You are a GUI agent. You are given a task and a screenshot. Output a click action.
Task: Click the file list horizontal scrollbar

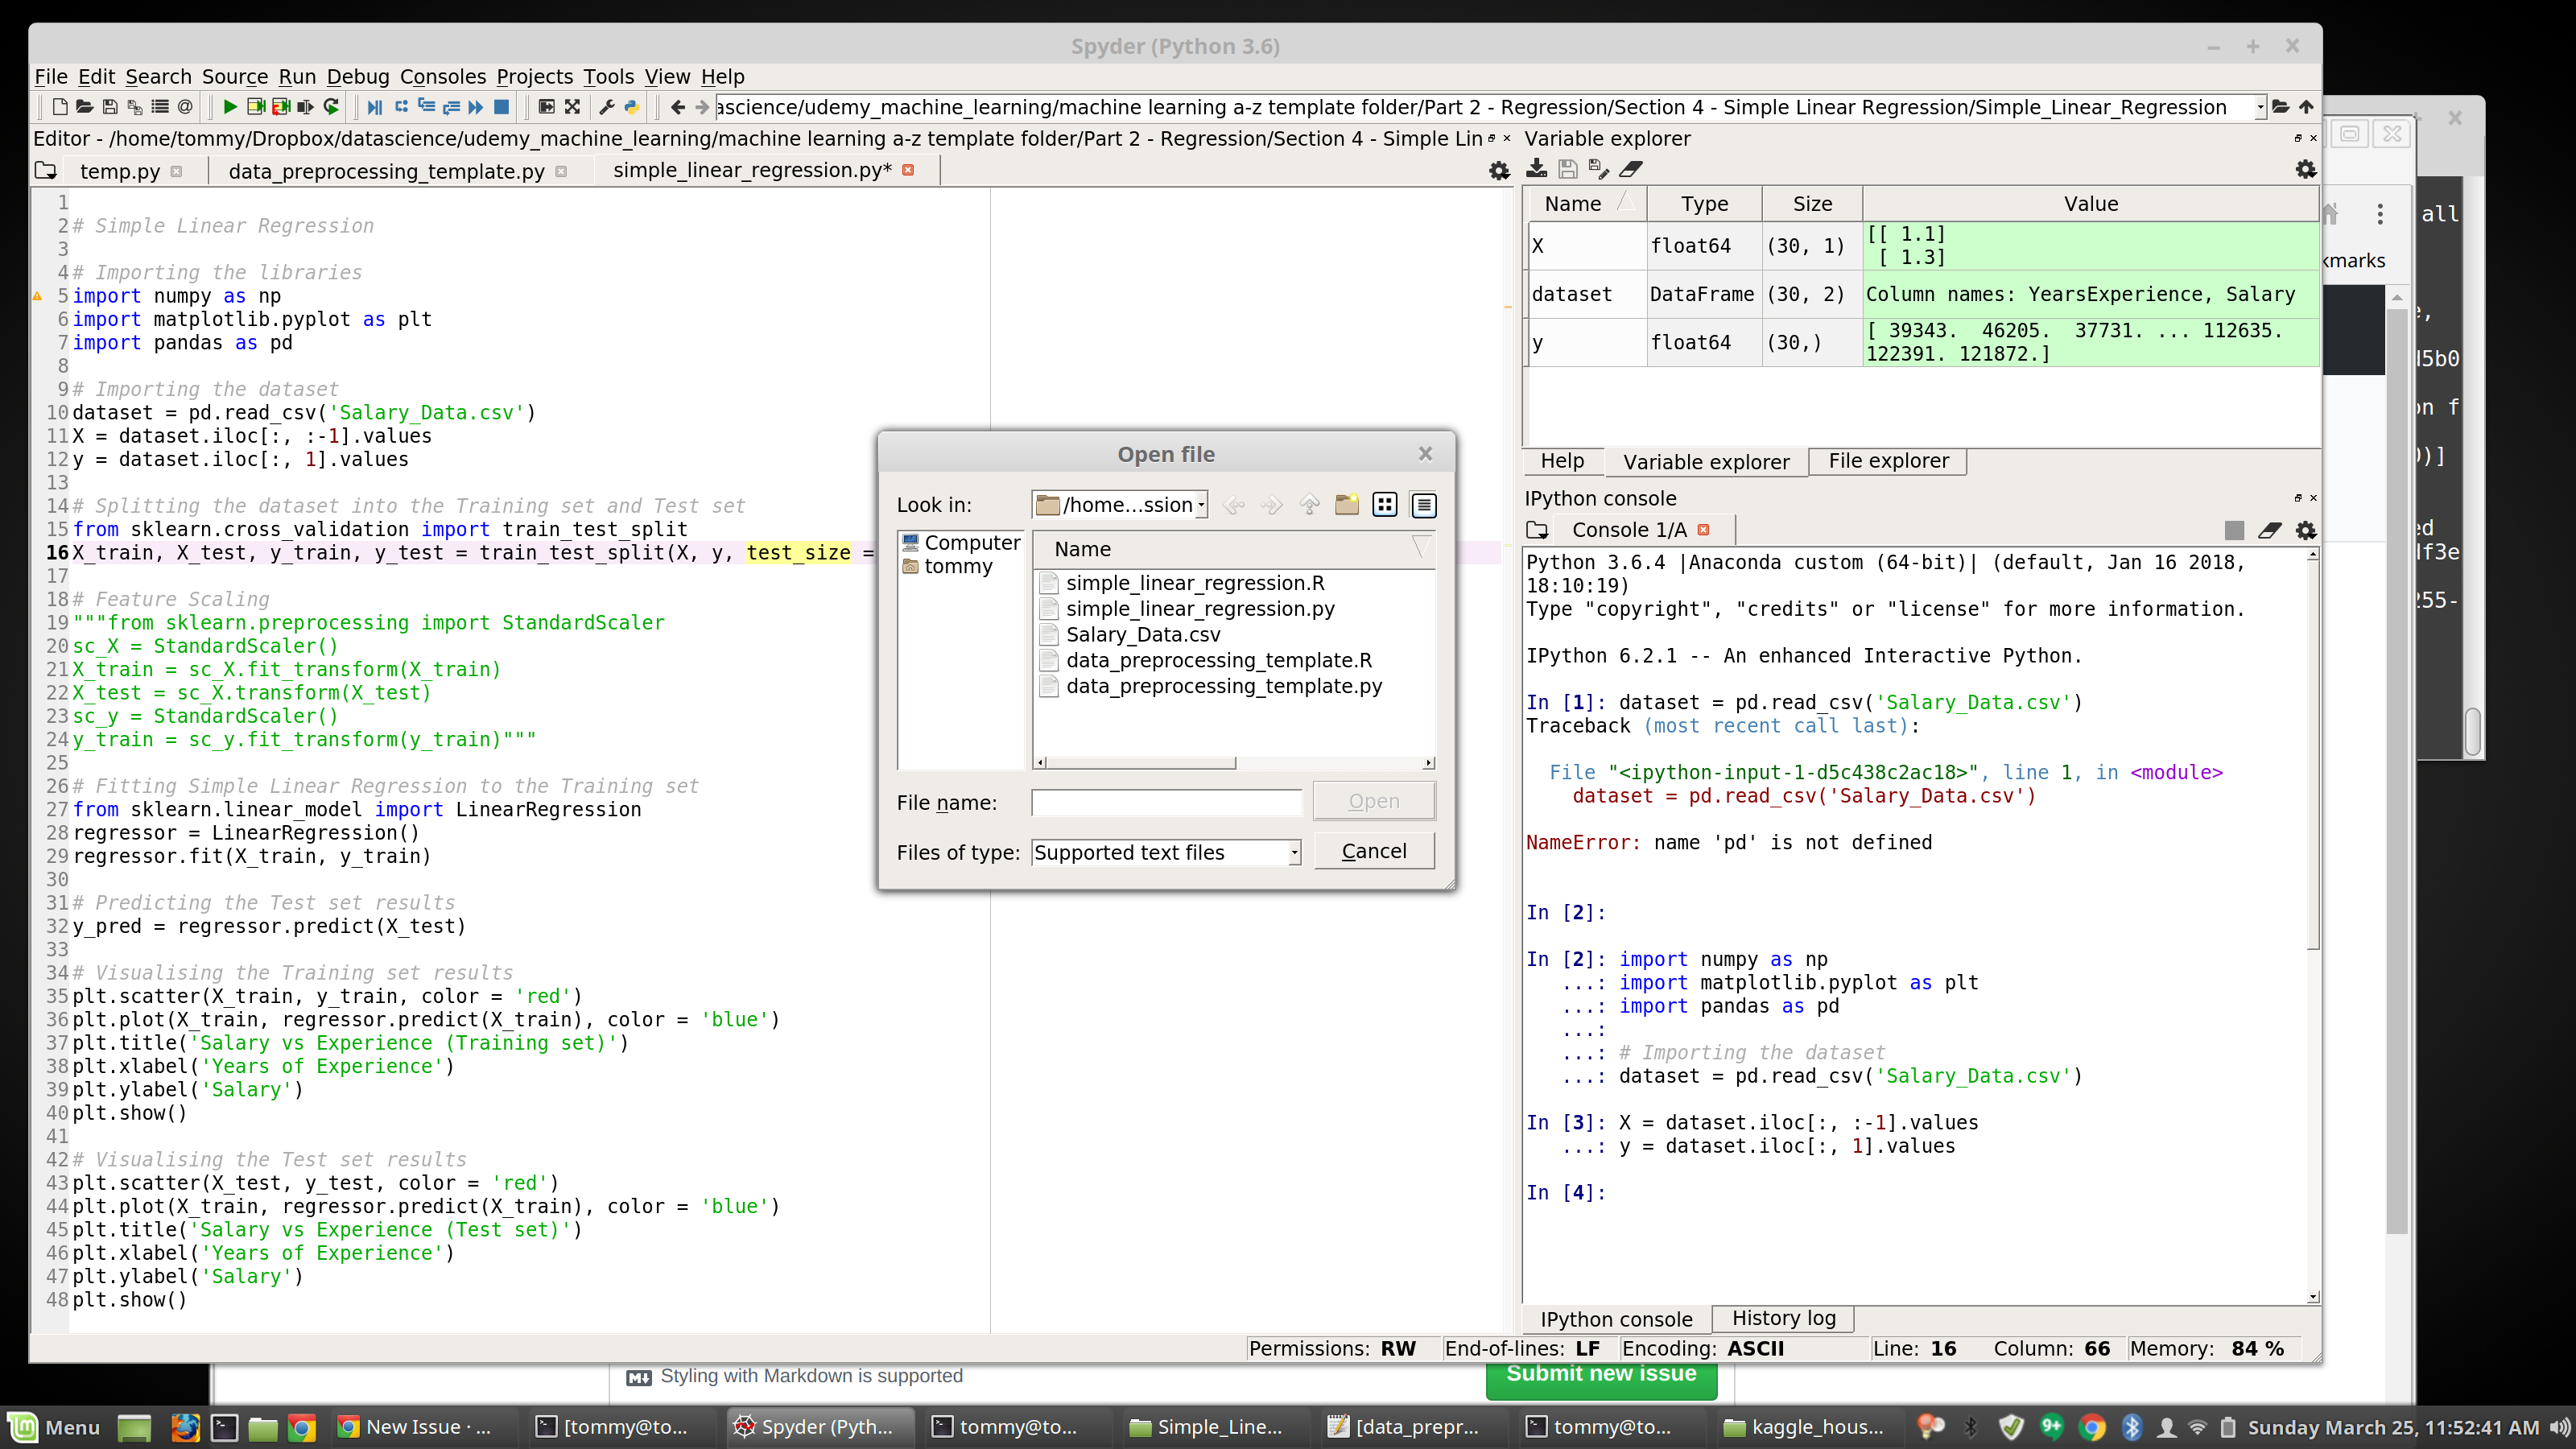(1140, 763)
